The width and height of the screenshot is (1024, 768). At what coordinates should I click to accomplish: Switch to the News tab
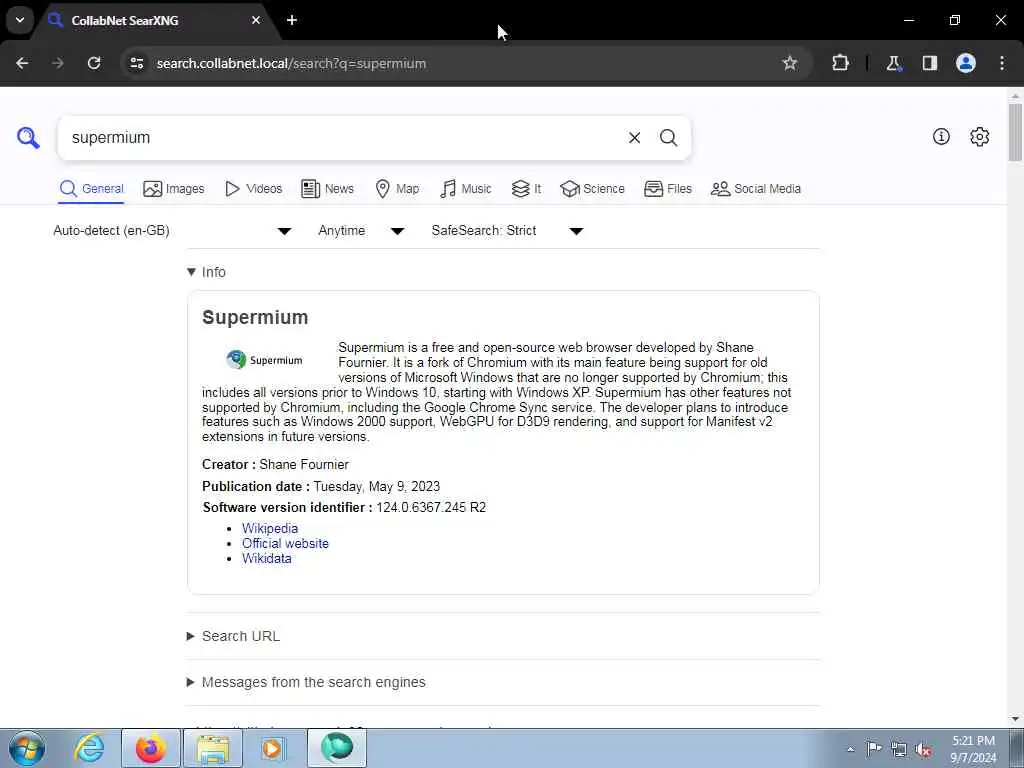click(327, 189)
